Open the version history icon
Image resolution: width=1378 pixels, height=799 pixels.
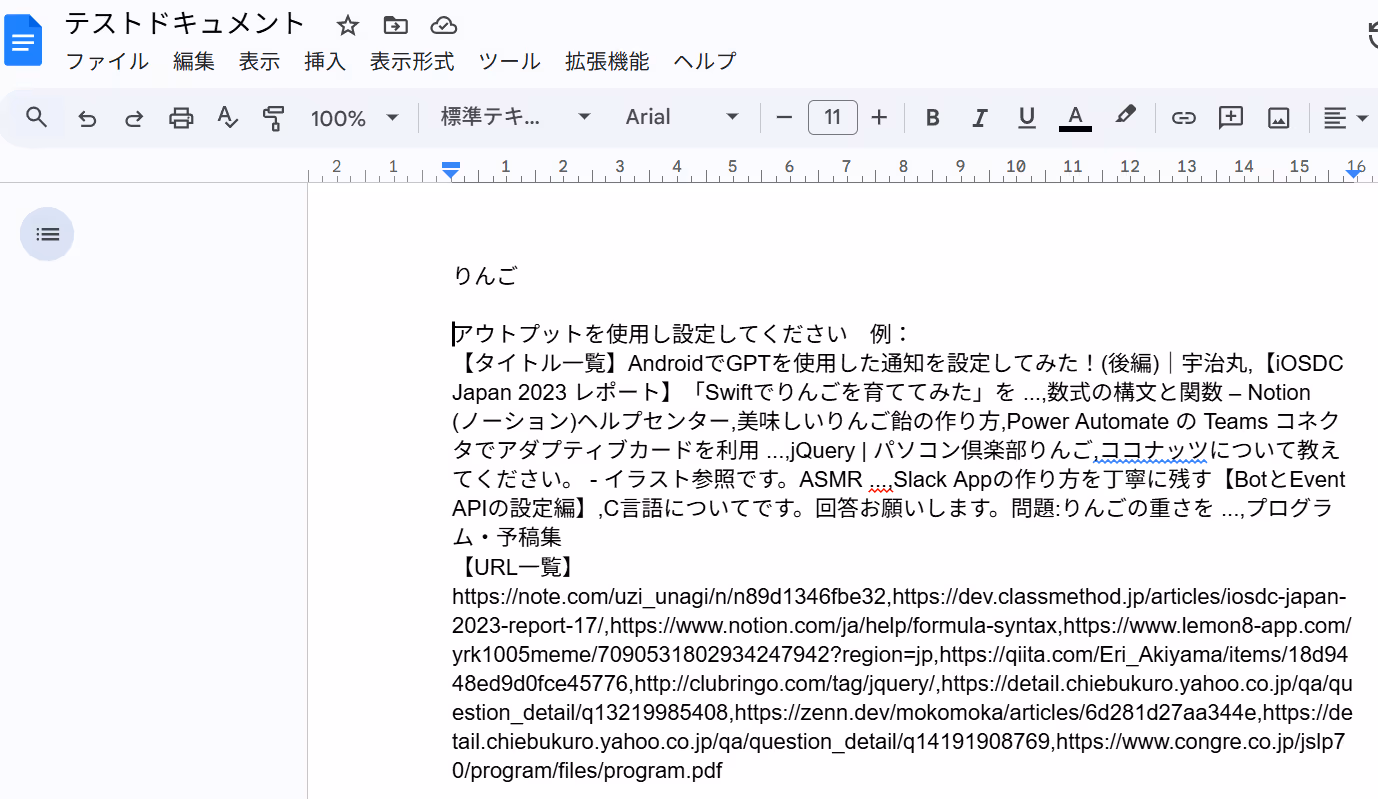coord(1372,35)
